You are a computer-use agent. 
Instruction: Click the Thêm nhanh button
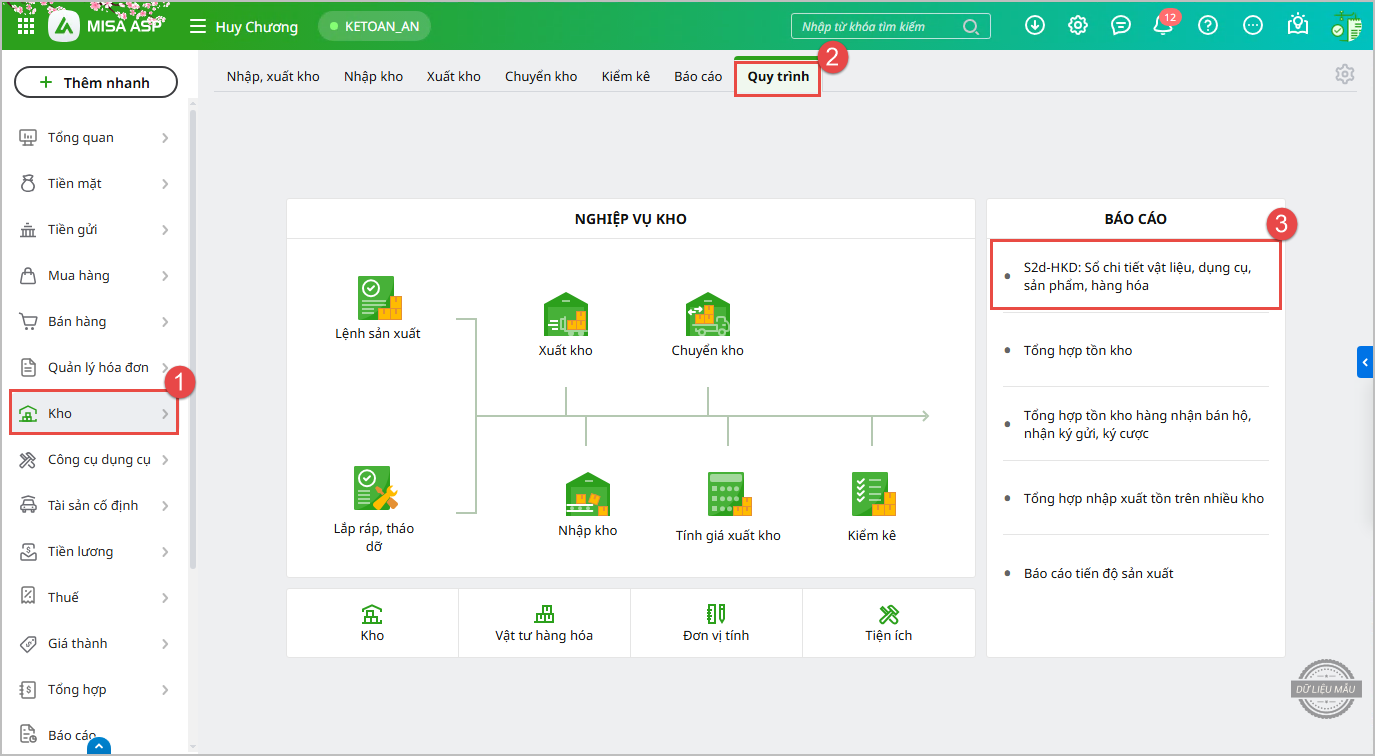pyautogui.click(x=95, y=83)
